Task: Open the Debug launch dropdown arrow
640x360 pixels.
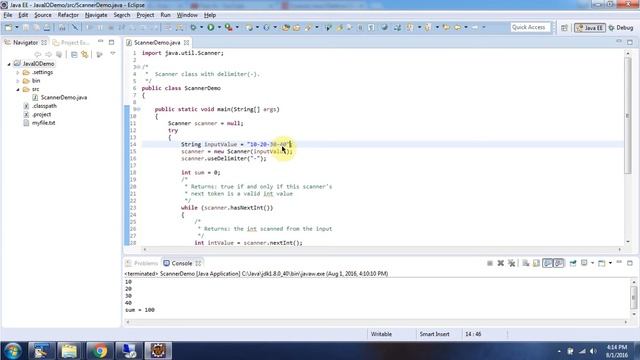Action: coord(201,27)
